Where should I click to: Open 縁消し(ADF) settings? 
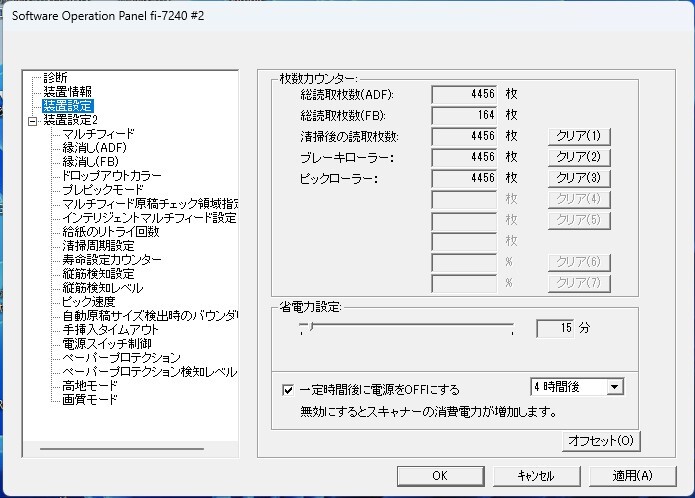point(94,148)
